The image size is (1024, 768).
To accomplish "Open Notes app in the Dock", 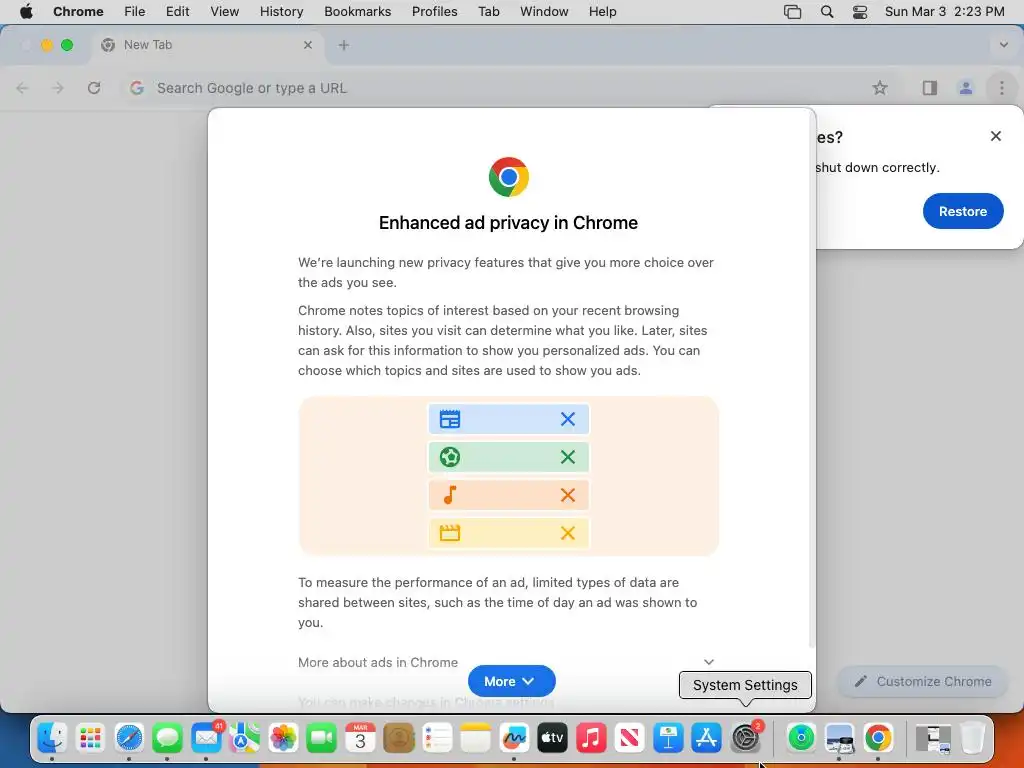I will tap(475, 738).
